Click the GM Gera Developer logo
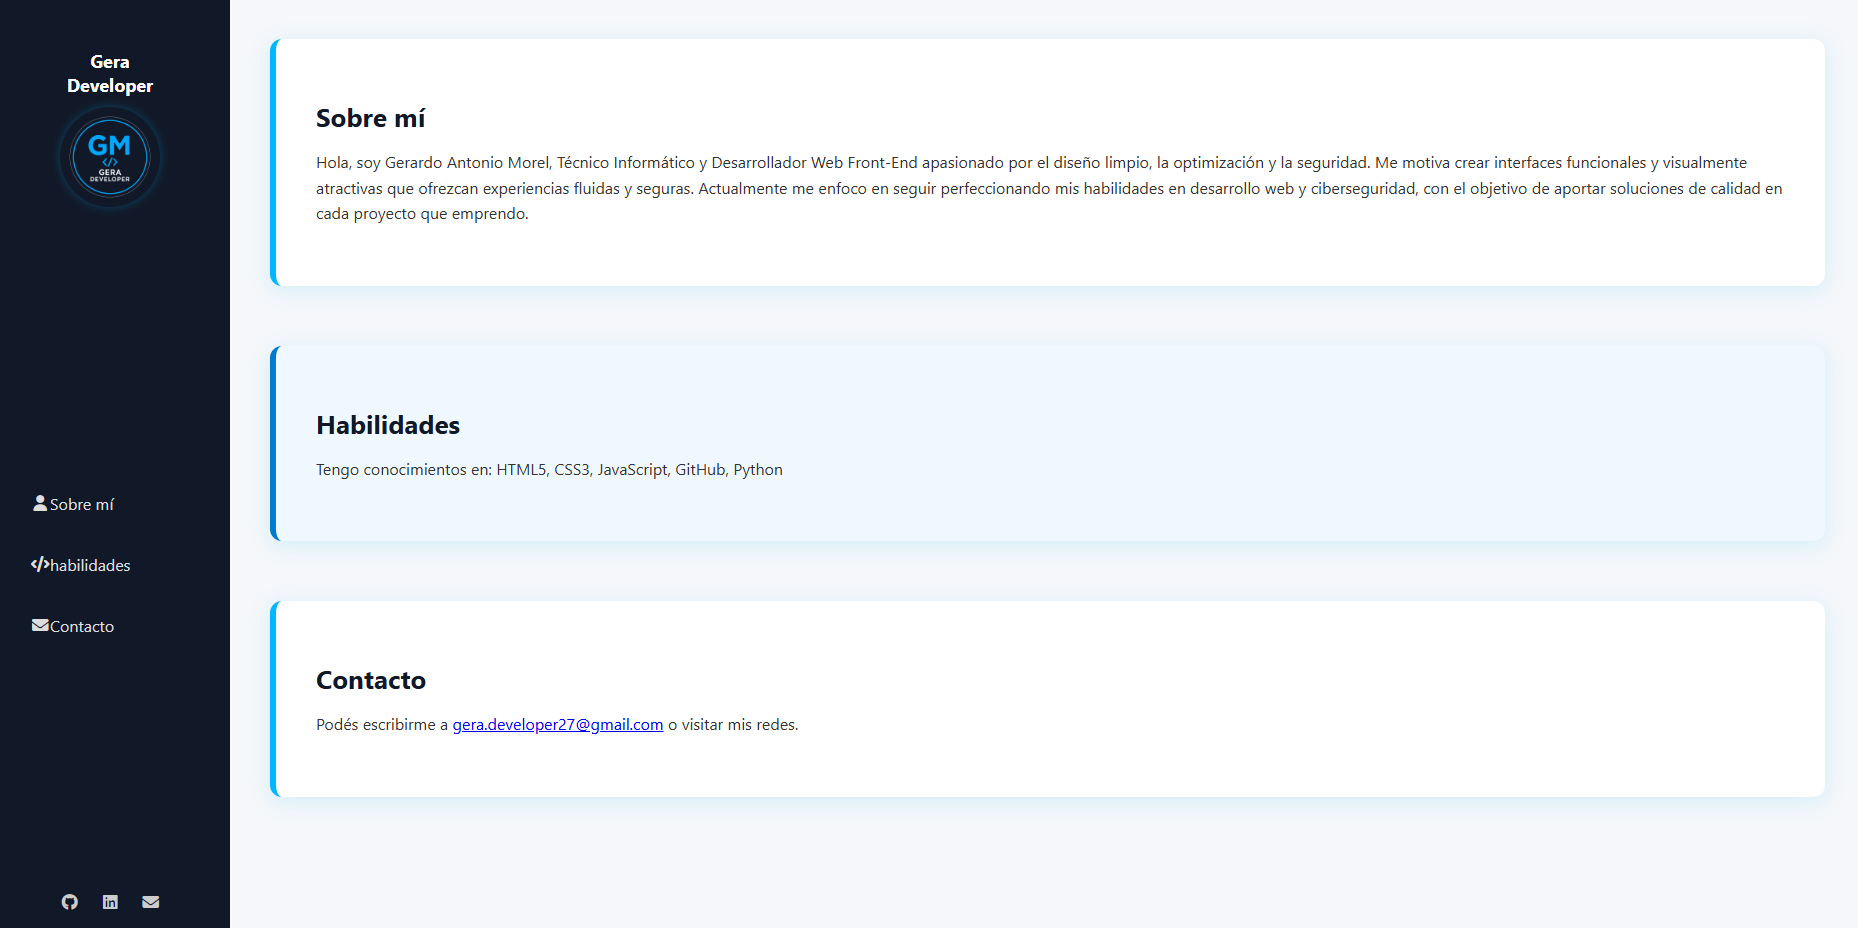1858x928 pixels. tap(110, 158)
